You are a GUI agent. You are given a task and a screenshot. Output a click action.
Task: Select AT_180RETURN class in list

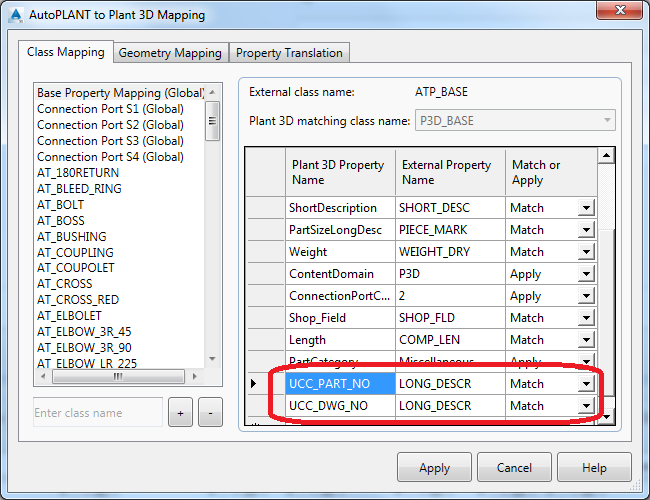[x=78, y=173]
